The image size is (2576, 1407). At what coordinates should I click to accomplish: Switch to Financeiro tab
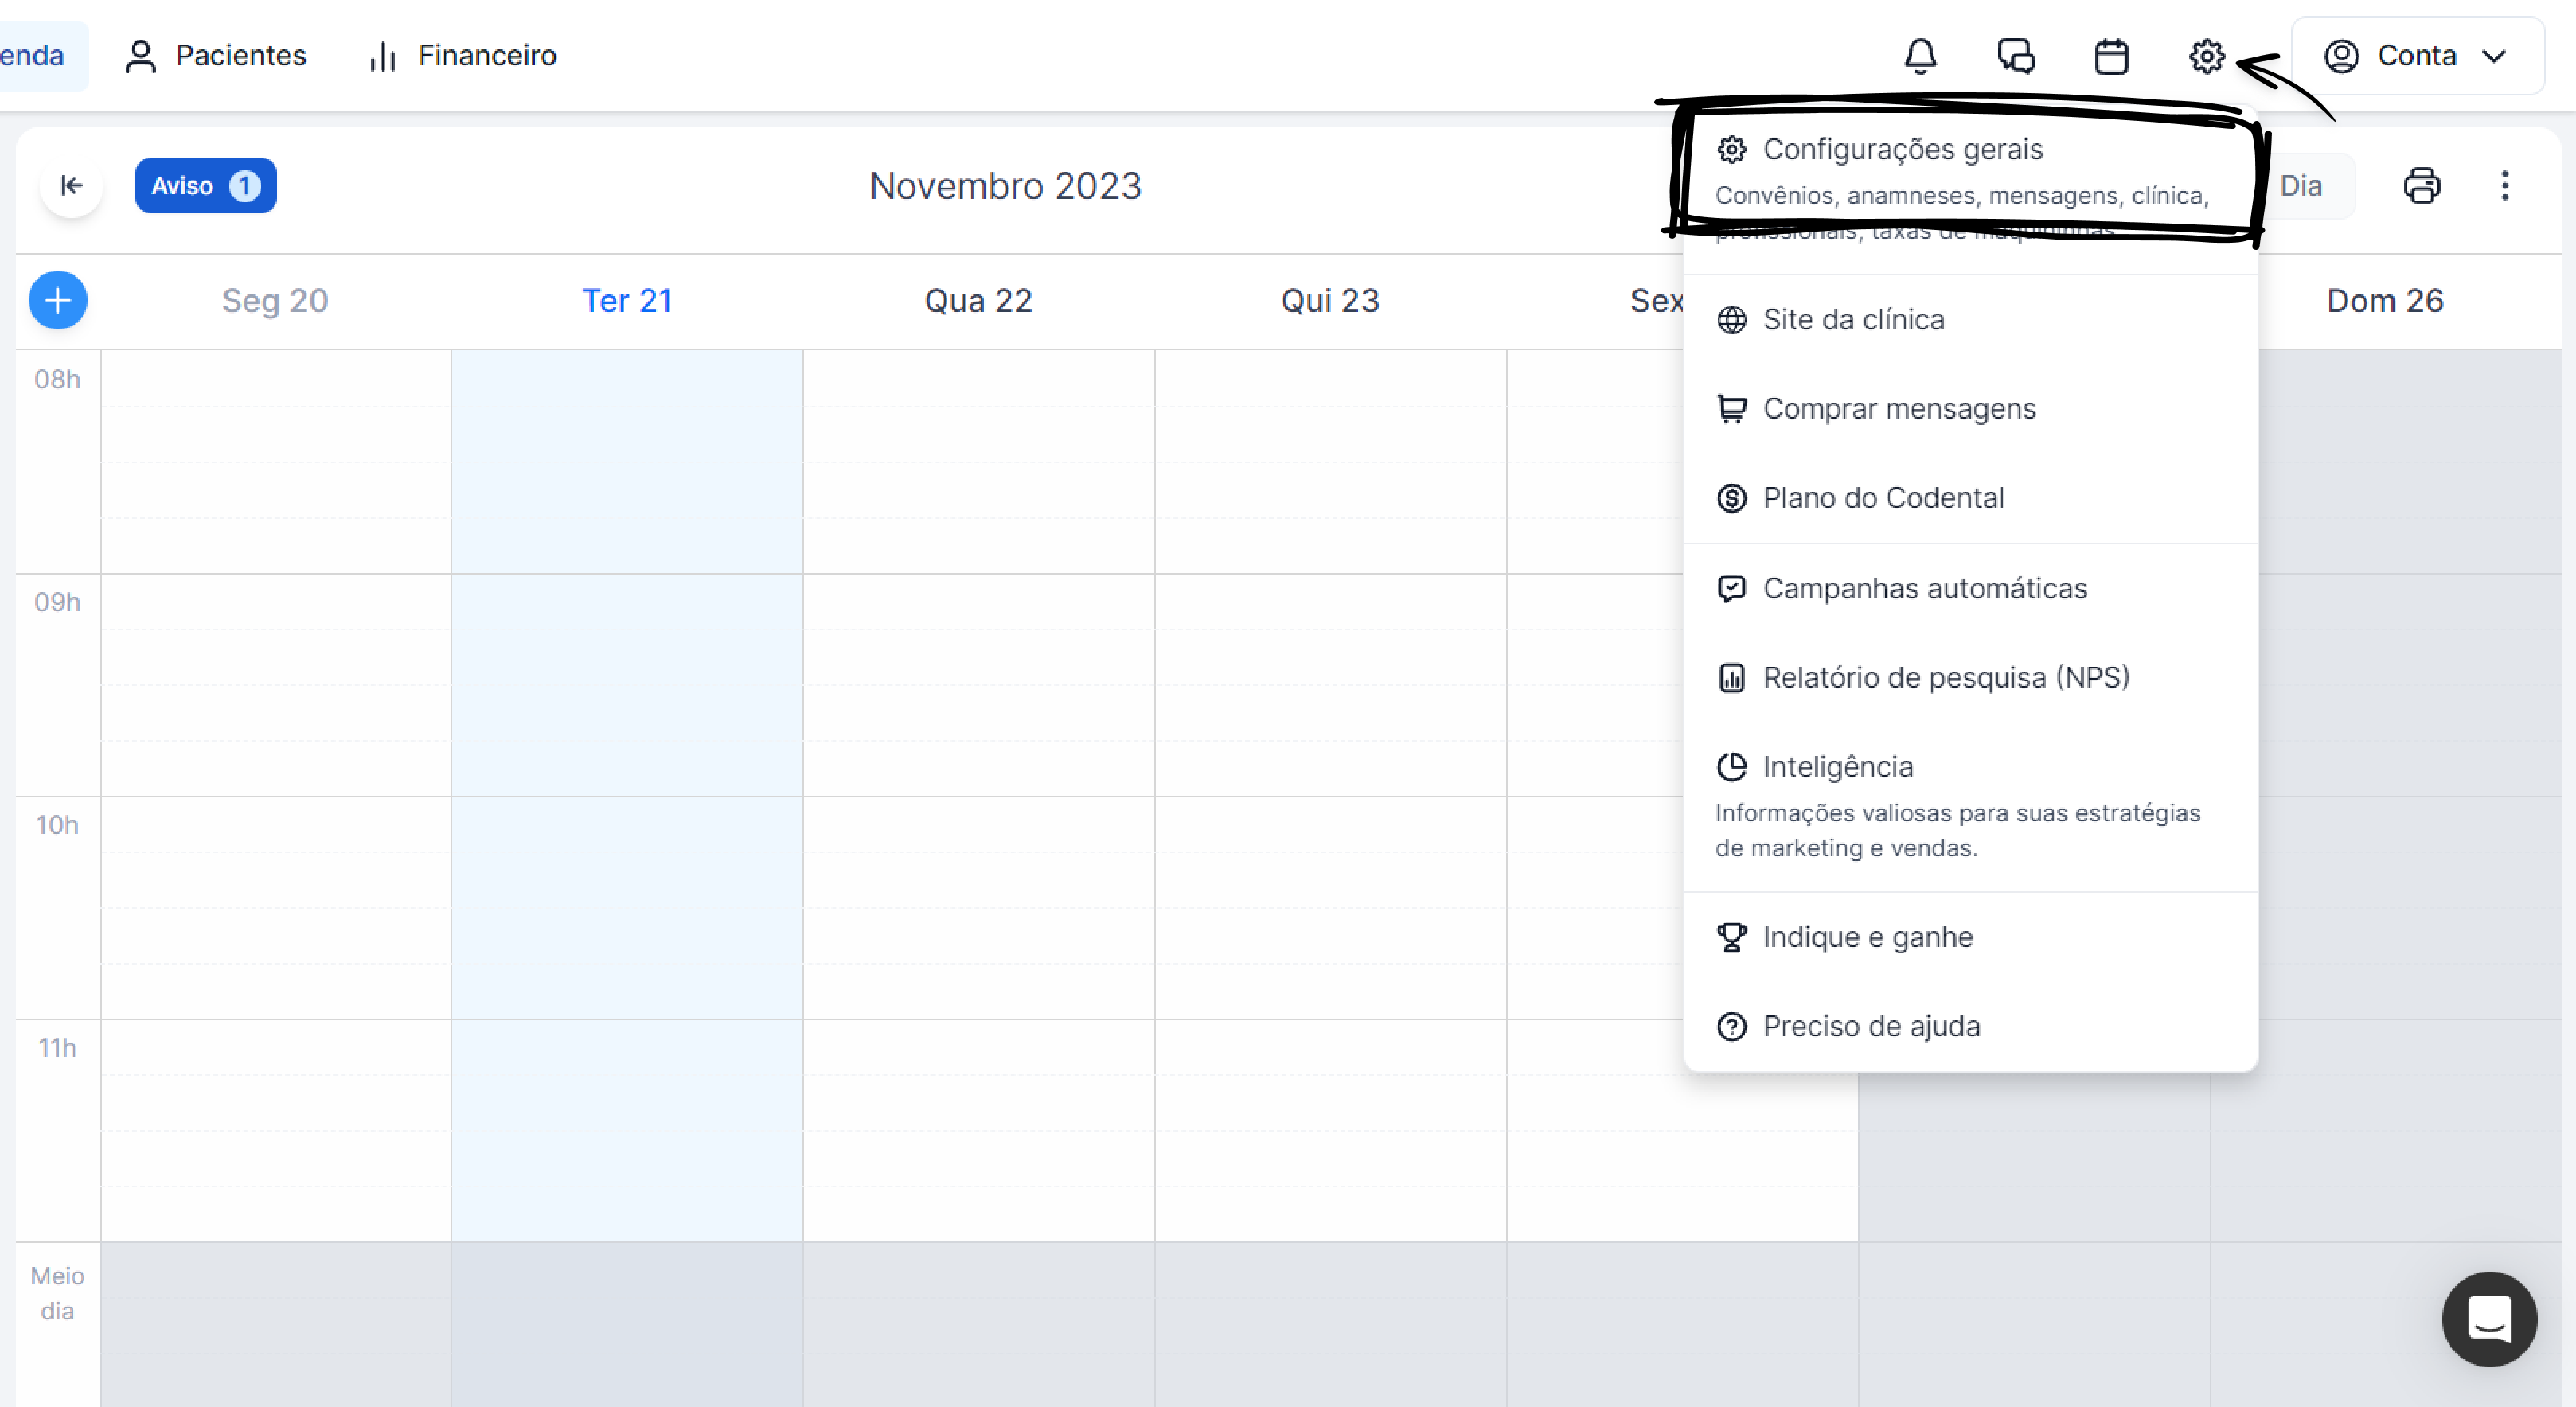pos(463,56)
